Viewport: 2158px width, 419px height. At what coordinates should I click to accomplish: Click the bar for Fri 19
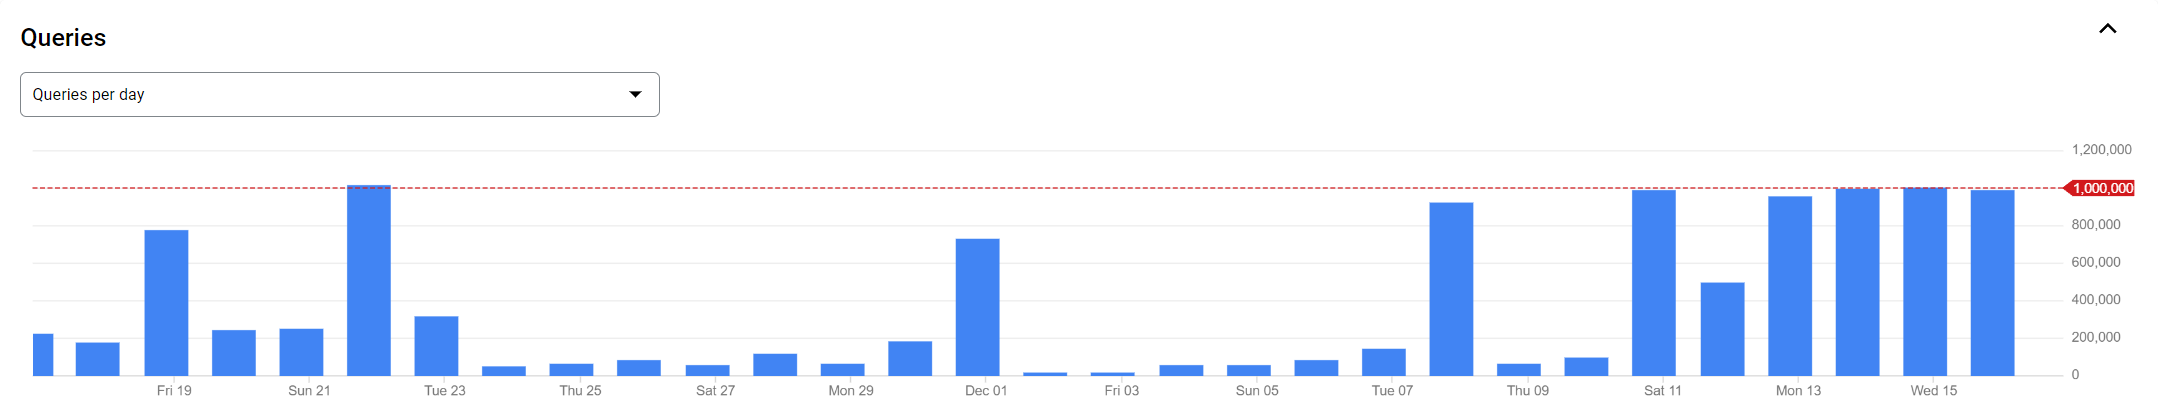click(x=166, y=303)
